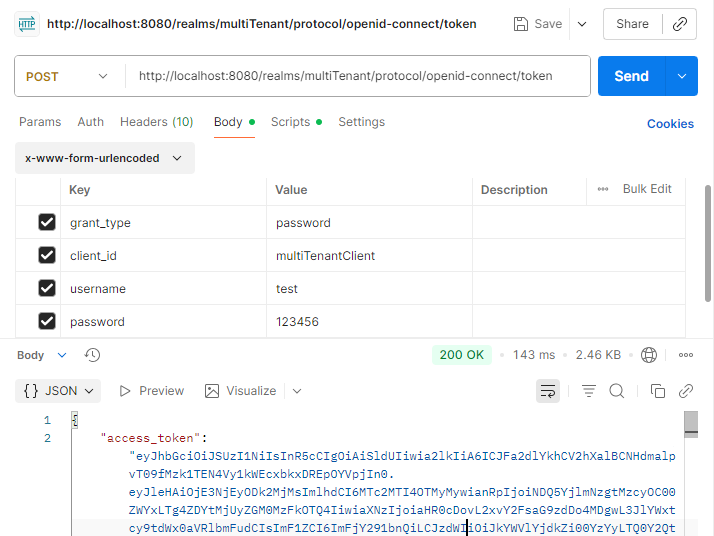This screenshot has height=536, width=714.
Task: Open the Scripts tab
Action: point(290,122)
